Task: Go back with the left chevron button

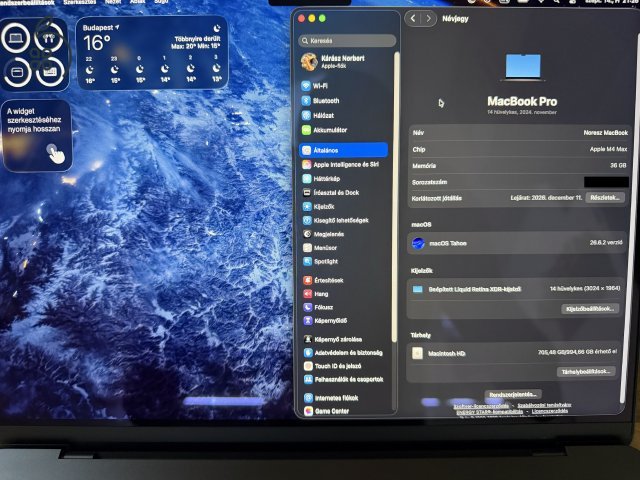Action: click(413, 18)
